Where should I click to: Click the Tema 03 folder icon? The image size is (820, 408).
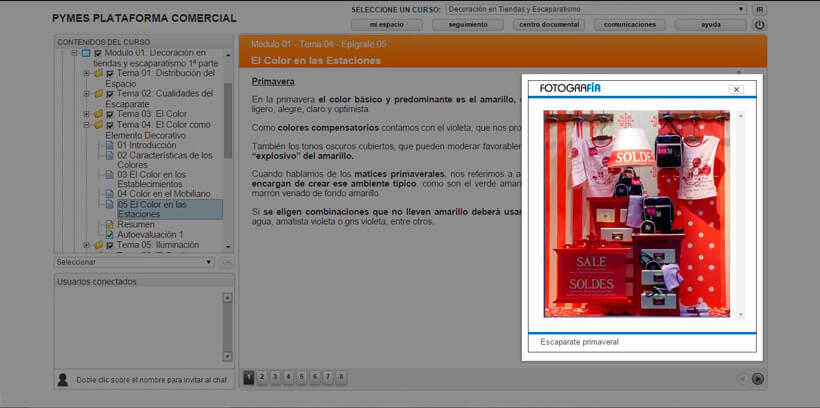click(98, 114)
